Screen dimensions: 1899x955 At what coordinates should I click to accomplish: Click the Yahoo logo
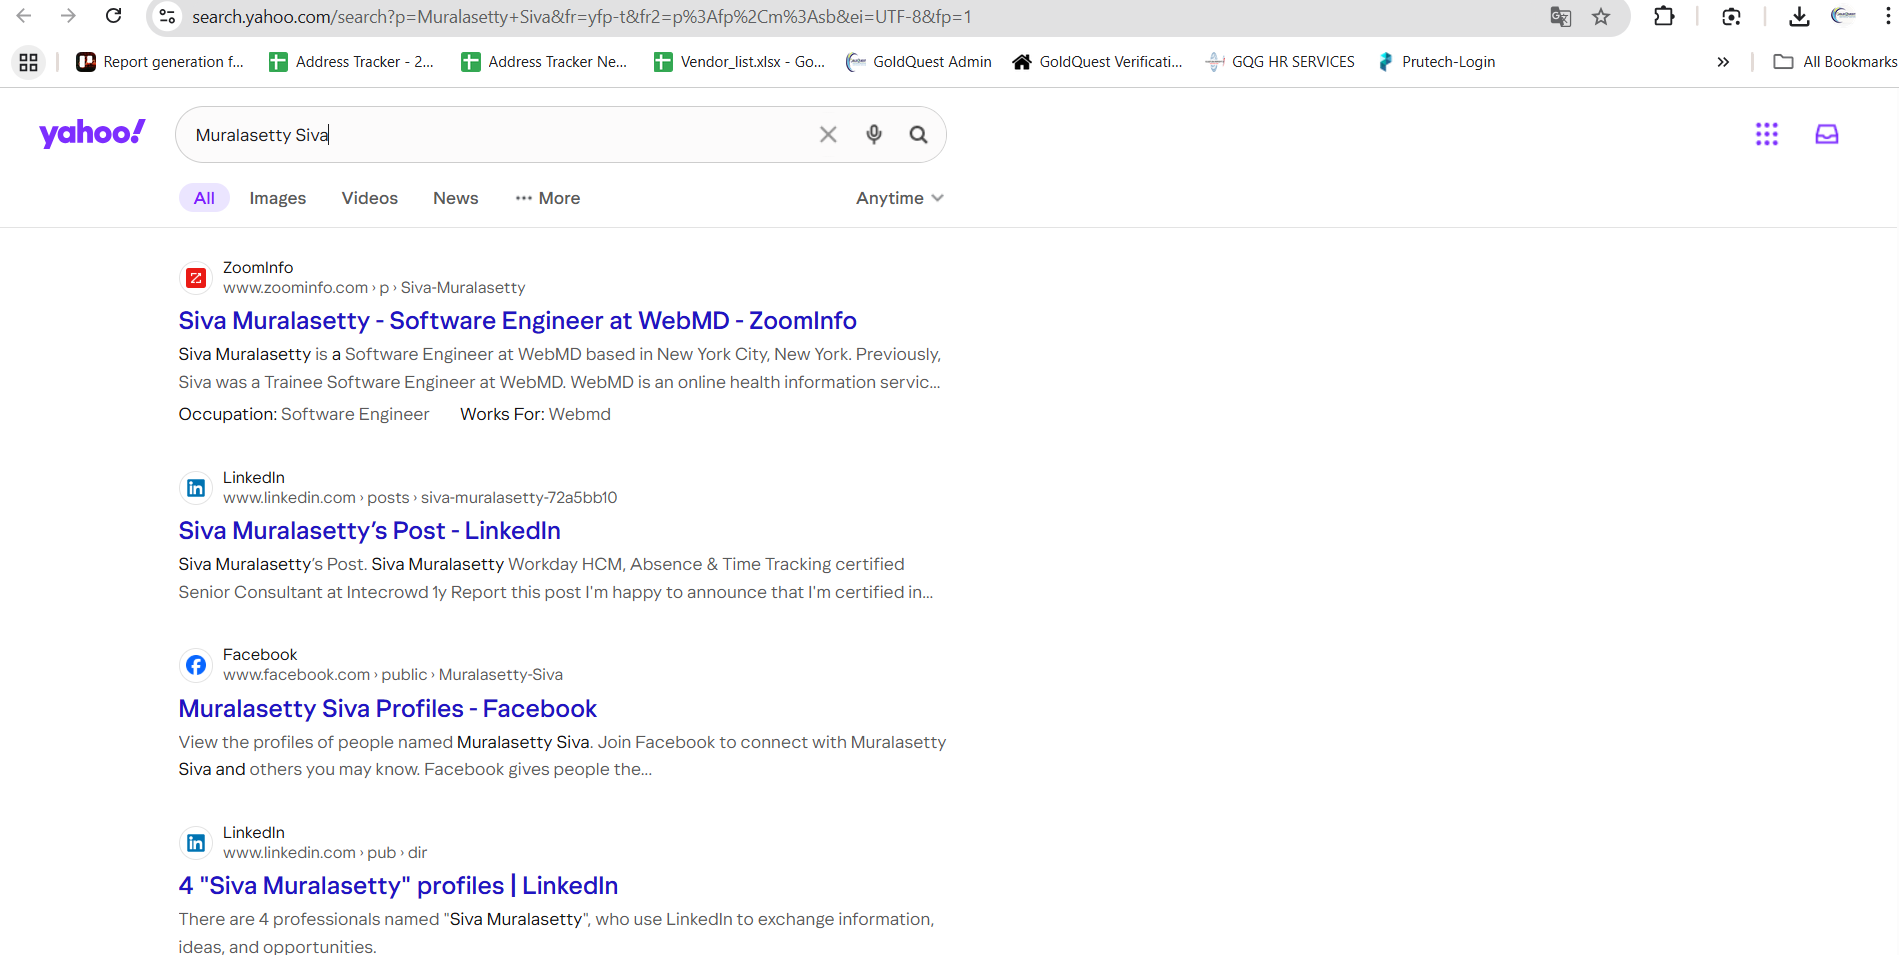coord(92,133)
